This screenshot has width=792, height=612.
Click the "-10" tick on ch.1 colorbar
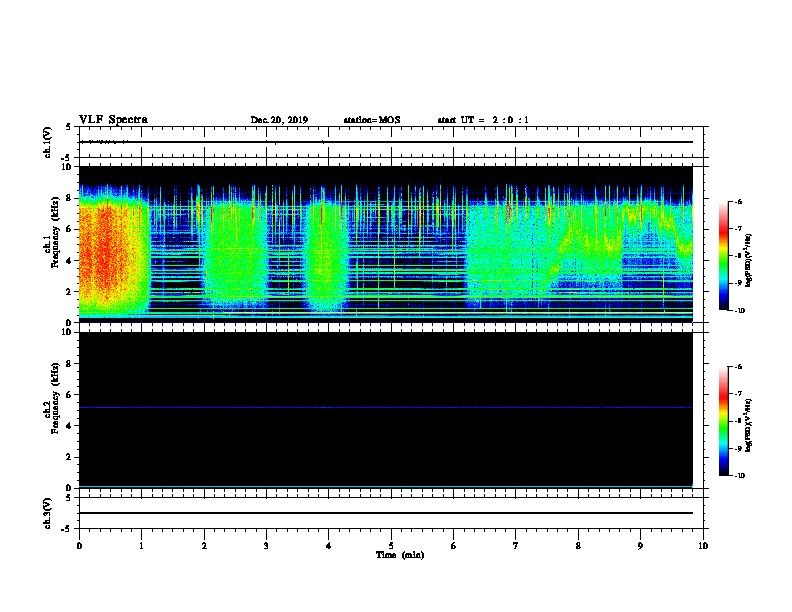click(x=739, y=311)
